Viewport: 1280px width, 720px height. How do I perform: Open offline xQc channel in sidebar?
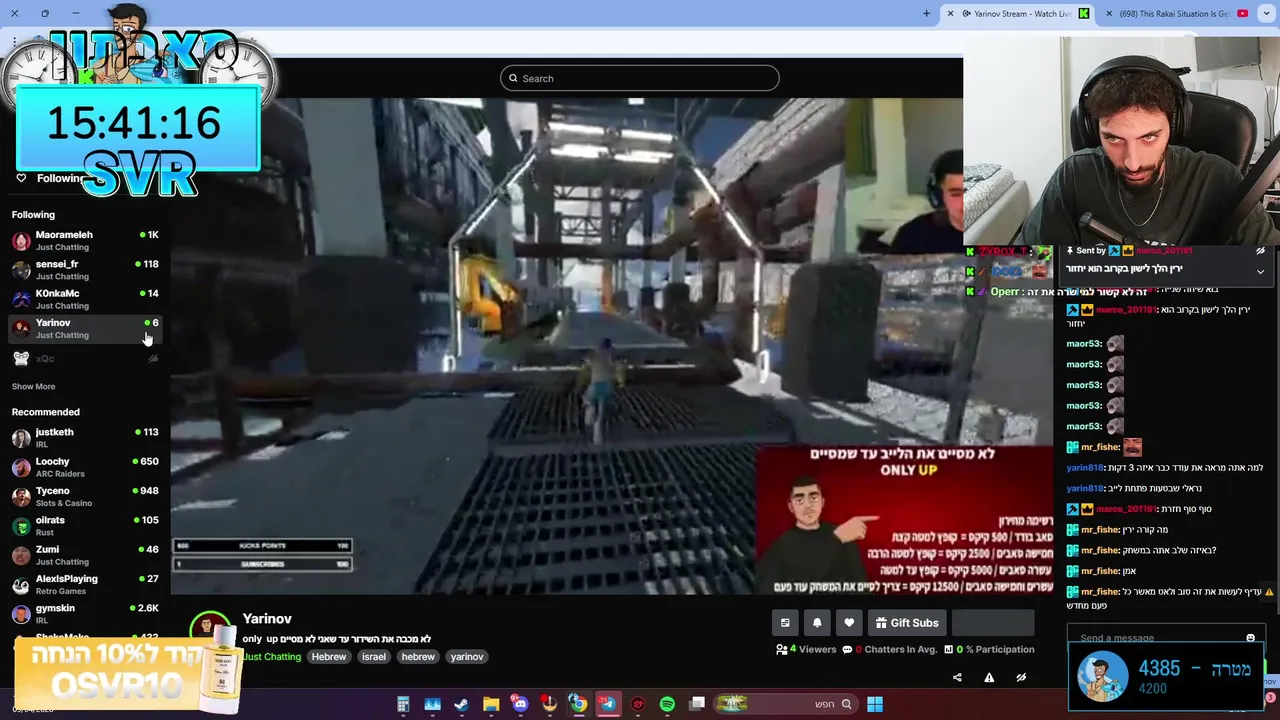(85, 358)
